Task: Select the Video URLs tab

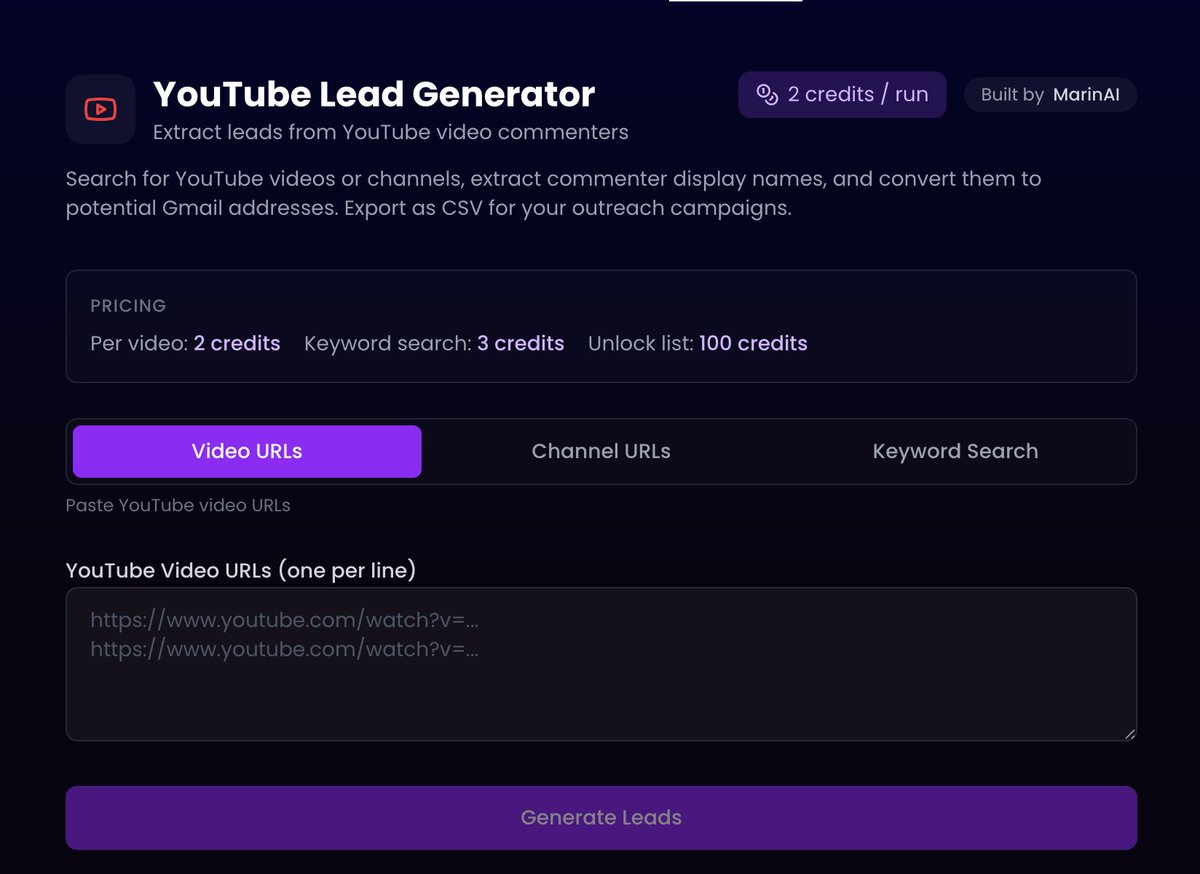Action: point(247,451)
